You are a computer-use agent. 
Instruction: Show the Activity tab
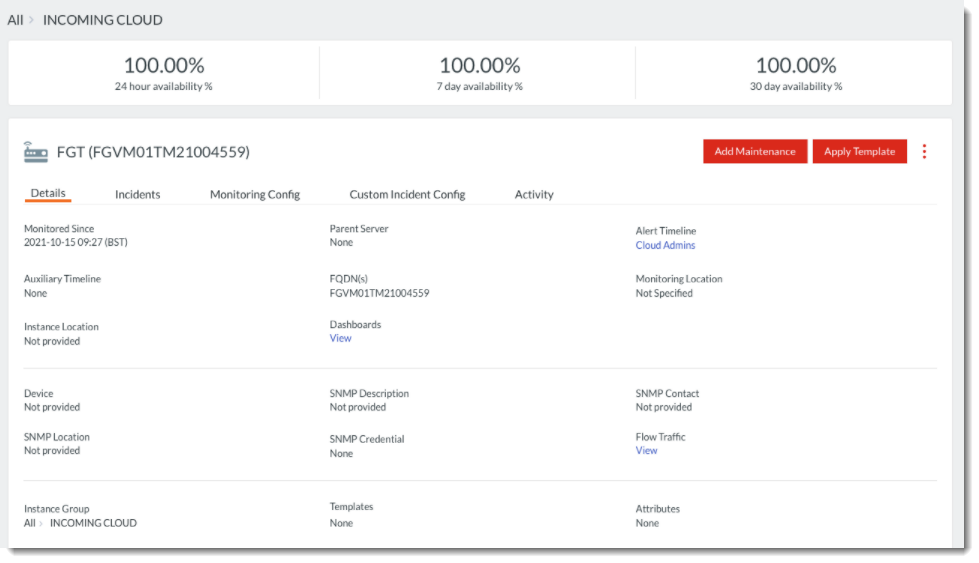[x=534, y=195]
